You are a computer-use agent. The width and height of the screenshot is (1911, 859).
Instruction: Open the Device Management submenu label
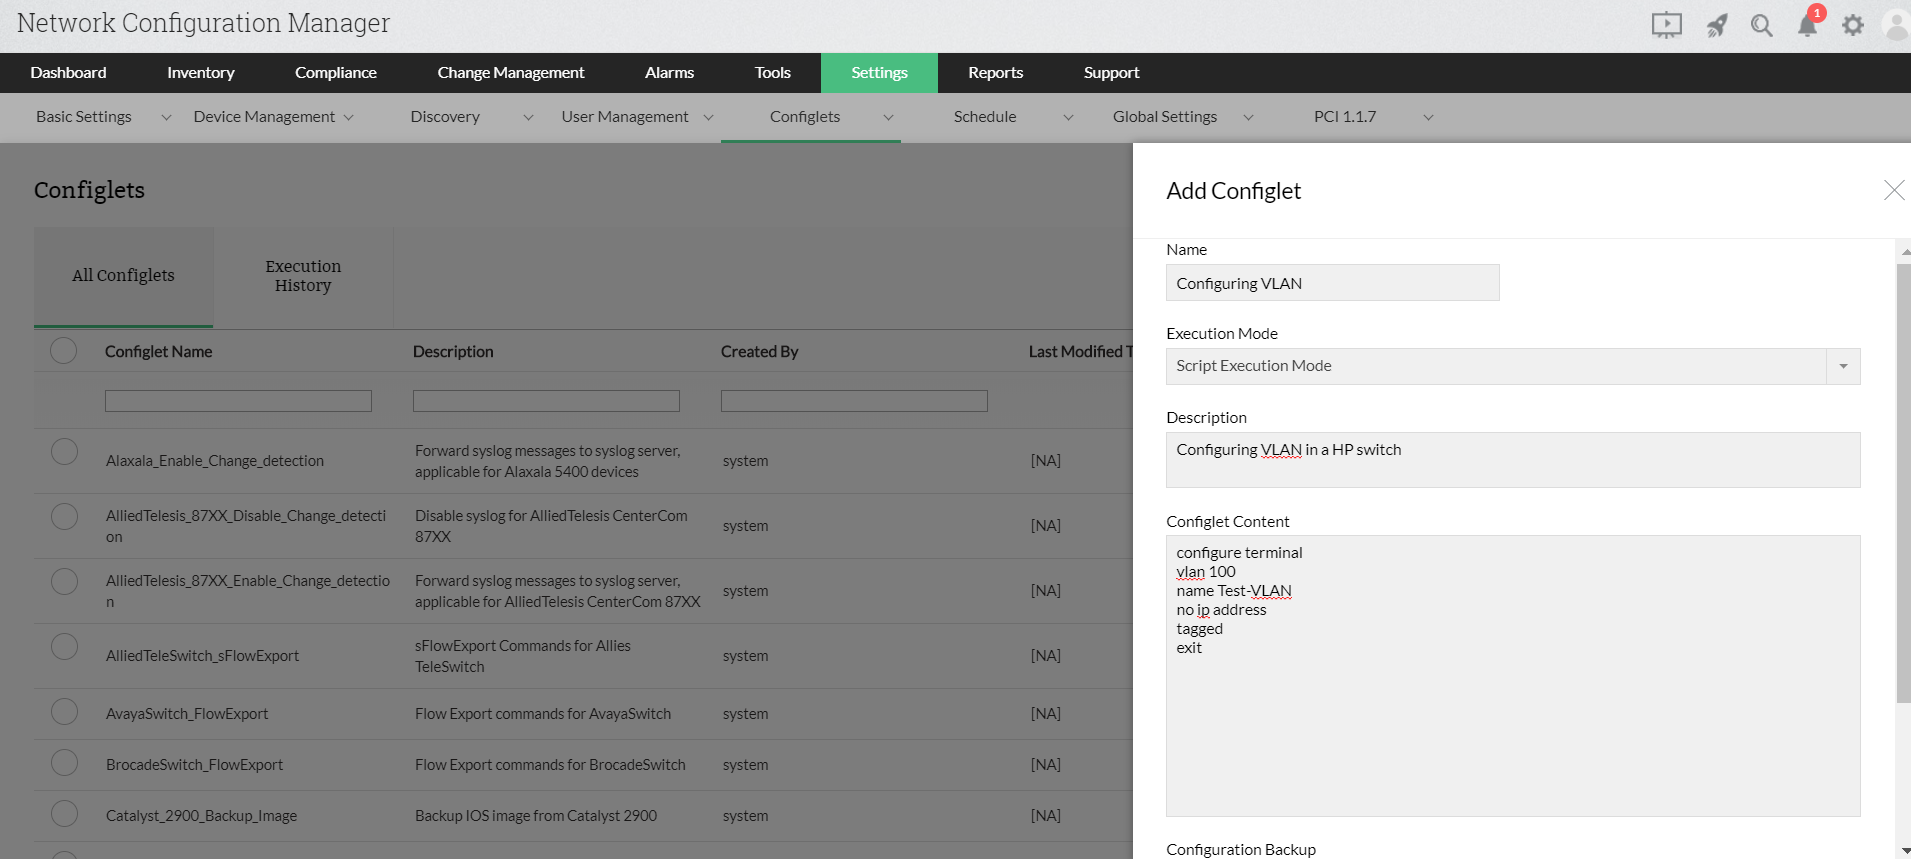point(264,117)
